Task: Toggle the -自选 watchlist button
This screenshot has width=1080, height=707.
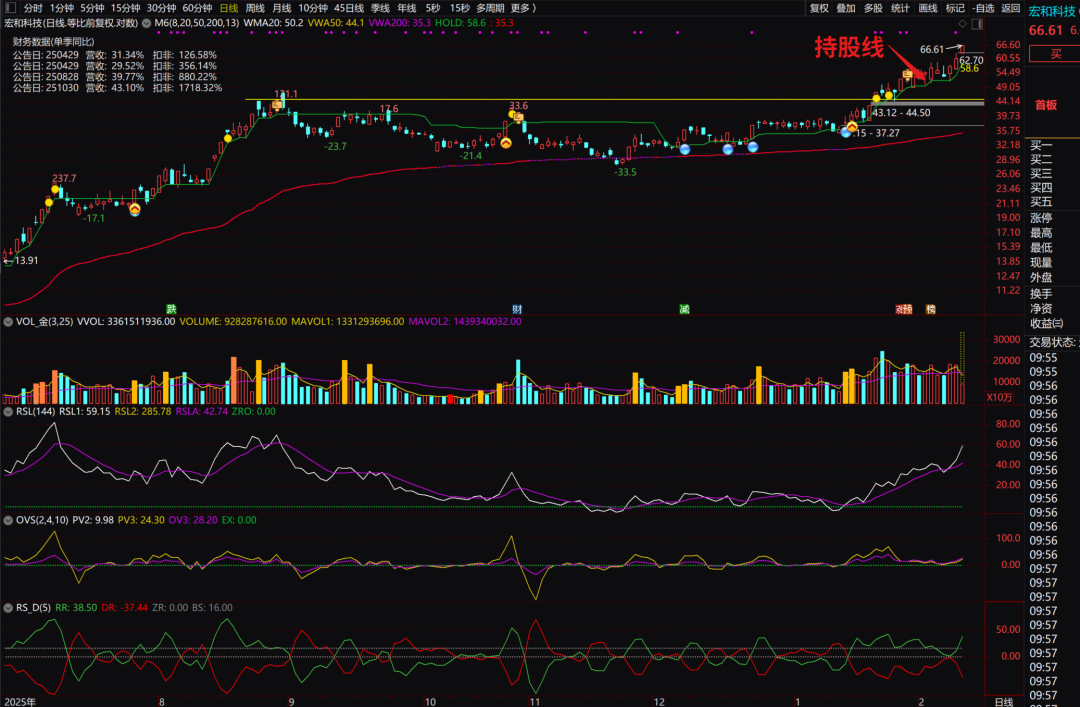Action: point(983,8)
